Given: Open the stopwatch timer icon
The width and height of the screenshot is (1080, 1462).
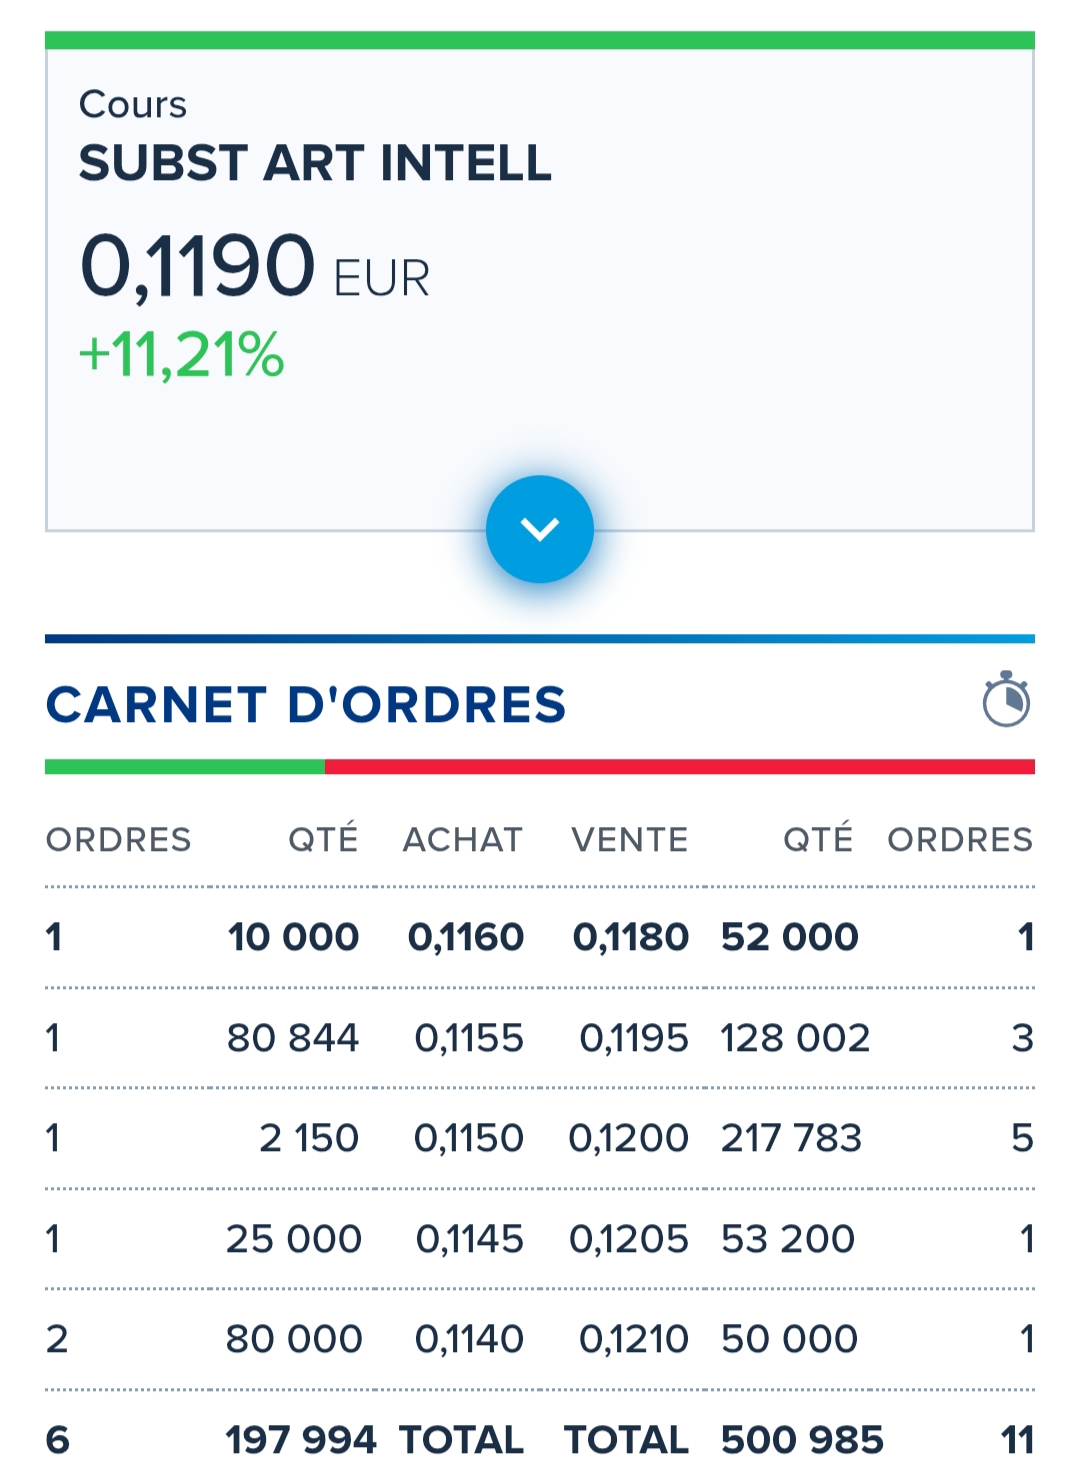Looking at the screenshot, I should click(x=1006, y=699).
